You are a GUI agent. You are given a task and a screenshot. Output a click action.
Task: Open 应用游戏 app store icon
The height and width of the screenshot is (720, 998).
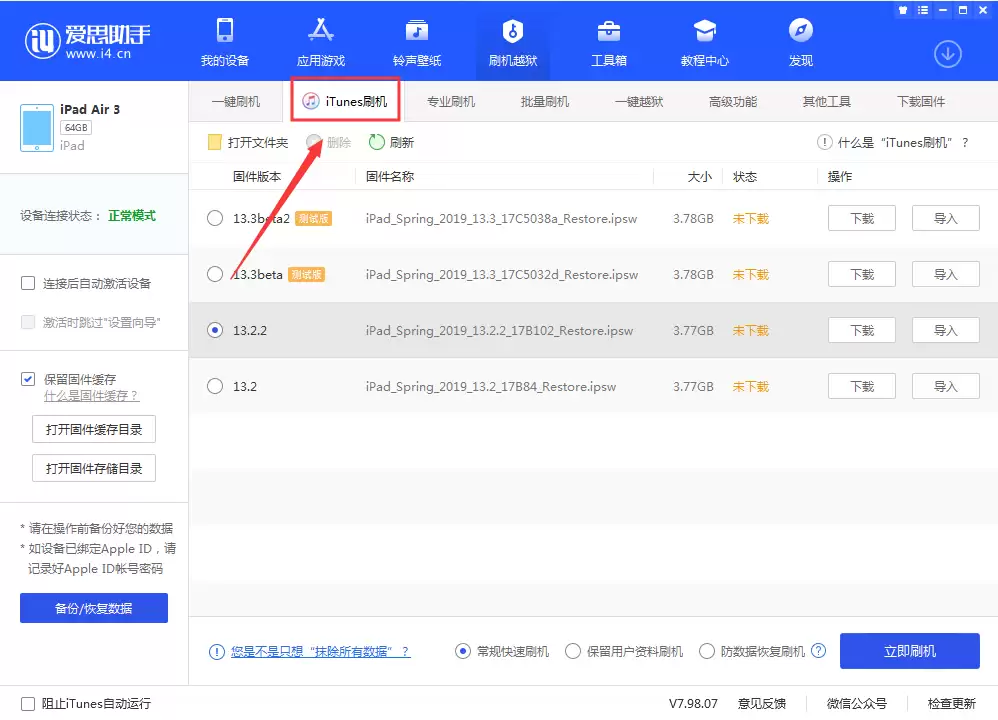[321, 30]
